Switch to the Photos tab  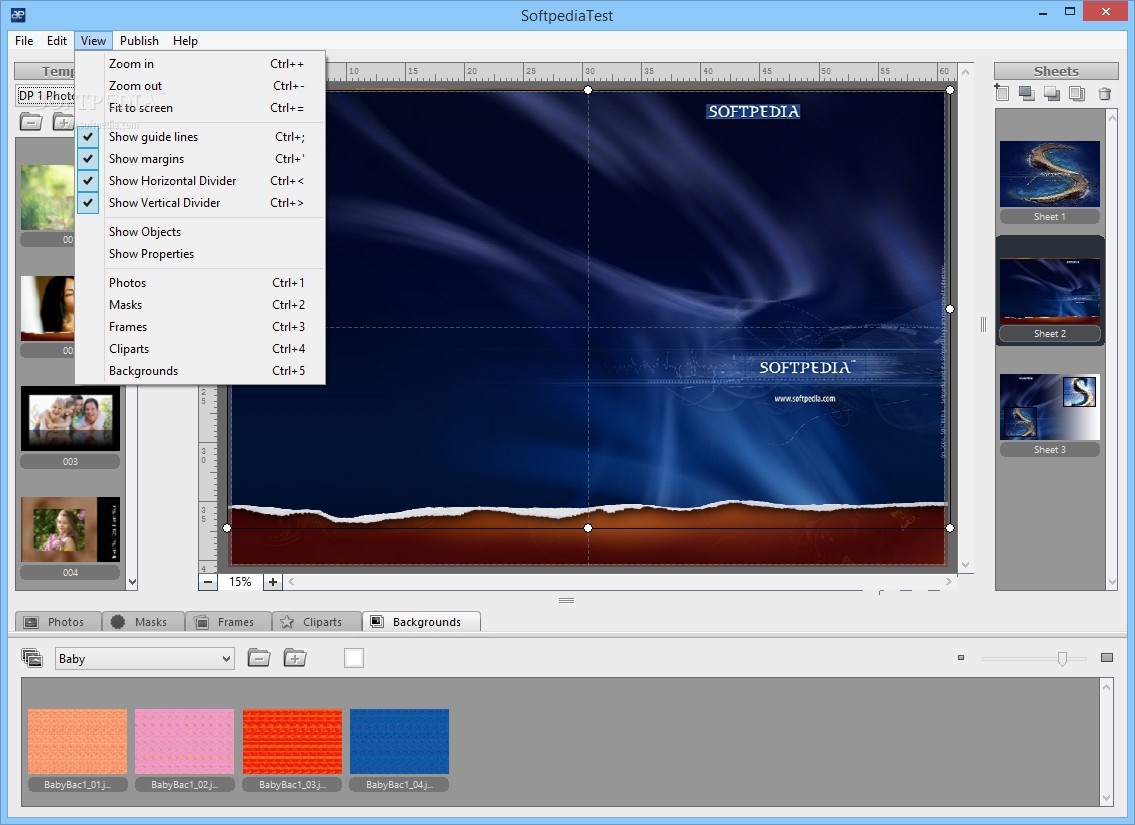tap(57, 622)
